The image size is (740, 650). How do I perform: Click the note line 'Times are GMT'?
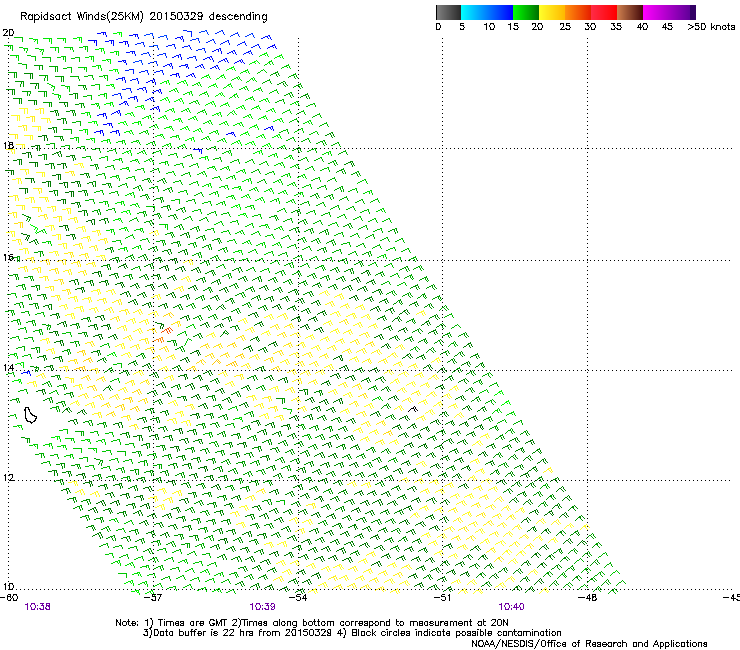pyautogui.click(x=192, y=623)
